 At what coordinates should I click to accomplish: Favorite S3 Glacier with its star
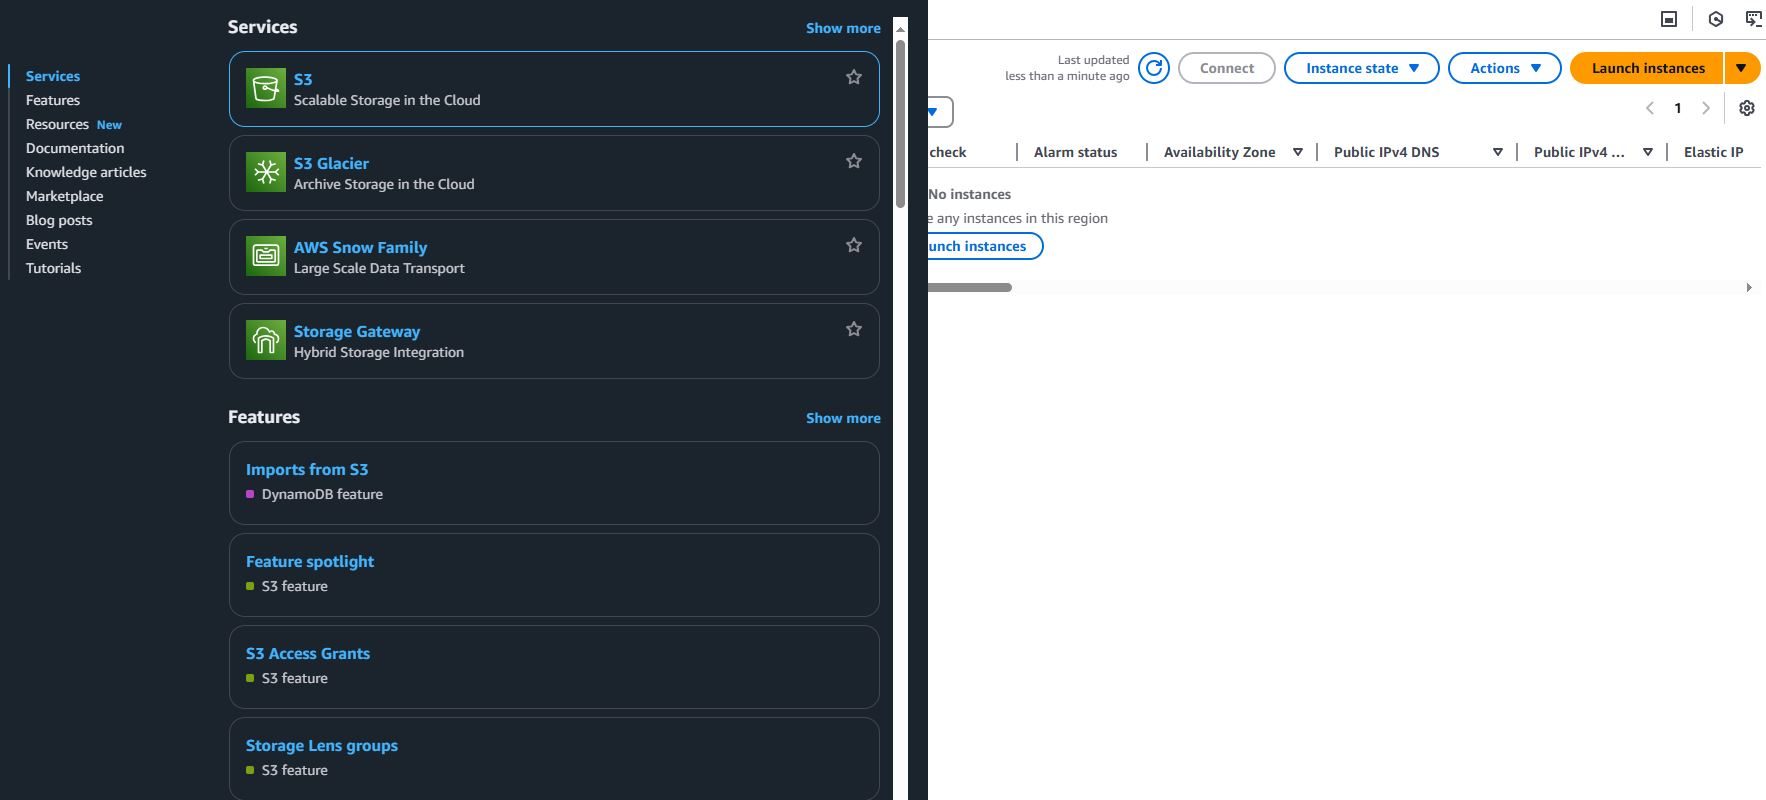[x=854, y=161]
